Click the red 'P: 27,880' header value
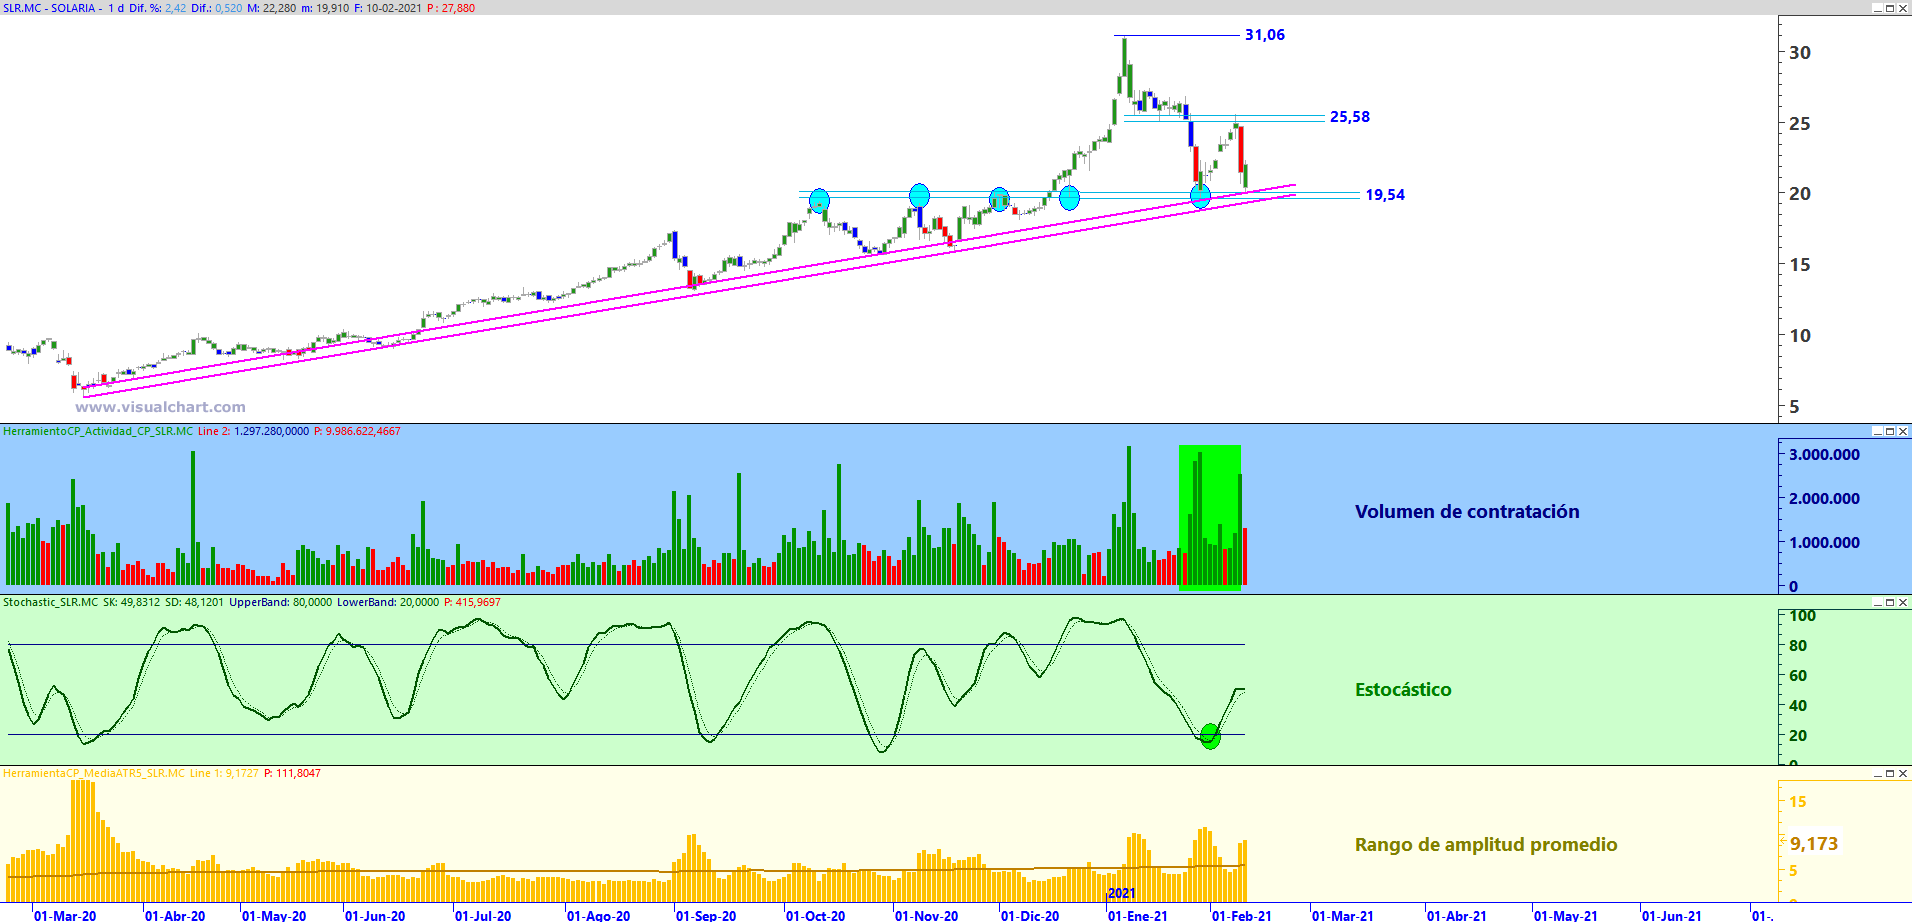This screenshot has height=922, width=1912. (x=451, y=8)
